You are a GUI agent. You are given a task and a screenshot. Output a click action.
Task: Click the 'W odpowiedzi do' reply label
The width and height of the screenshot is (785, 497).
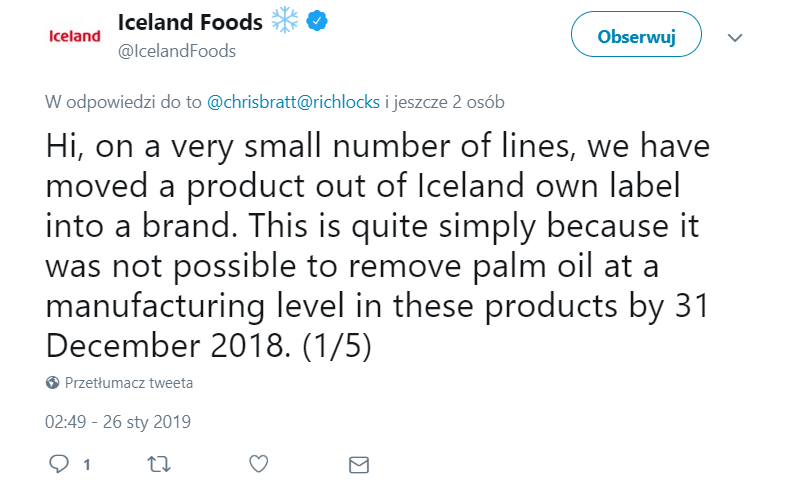(124, 101)
